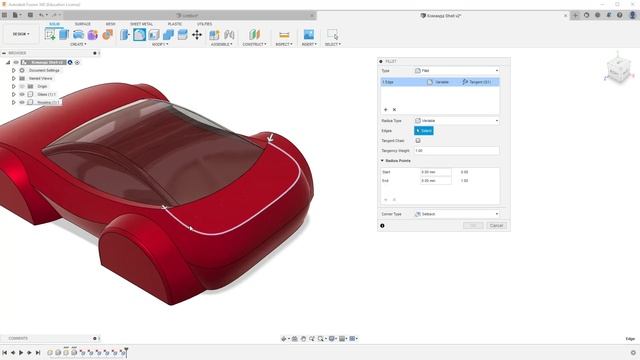Screen dimensions: 640x360
Task: Select the Revolve tool icon
Action: (x=78, y=34)
